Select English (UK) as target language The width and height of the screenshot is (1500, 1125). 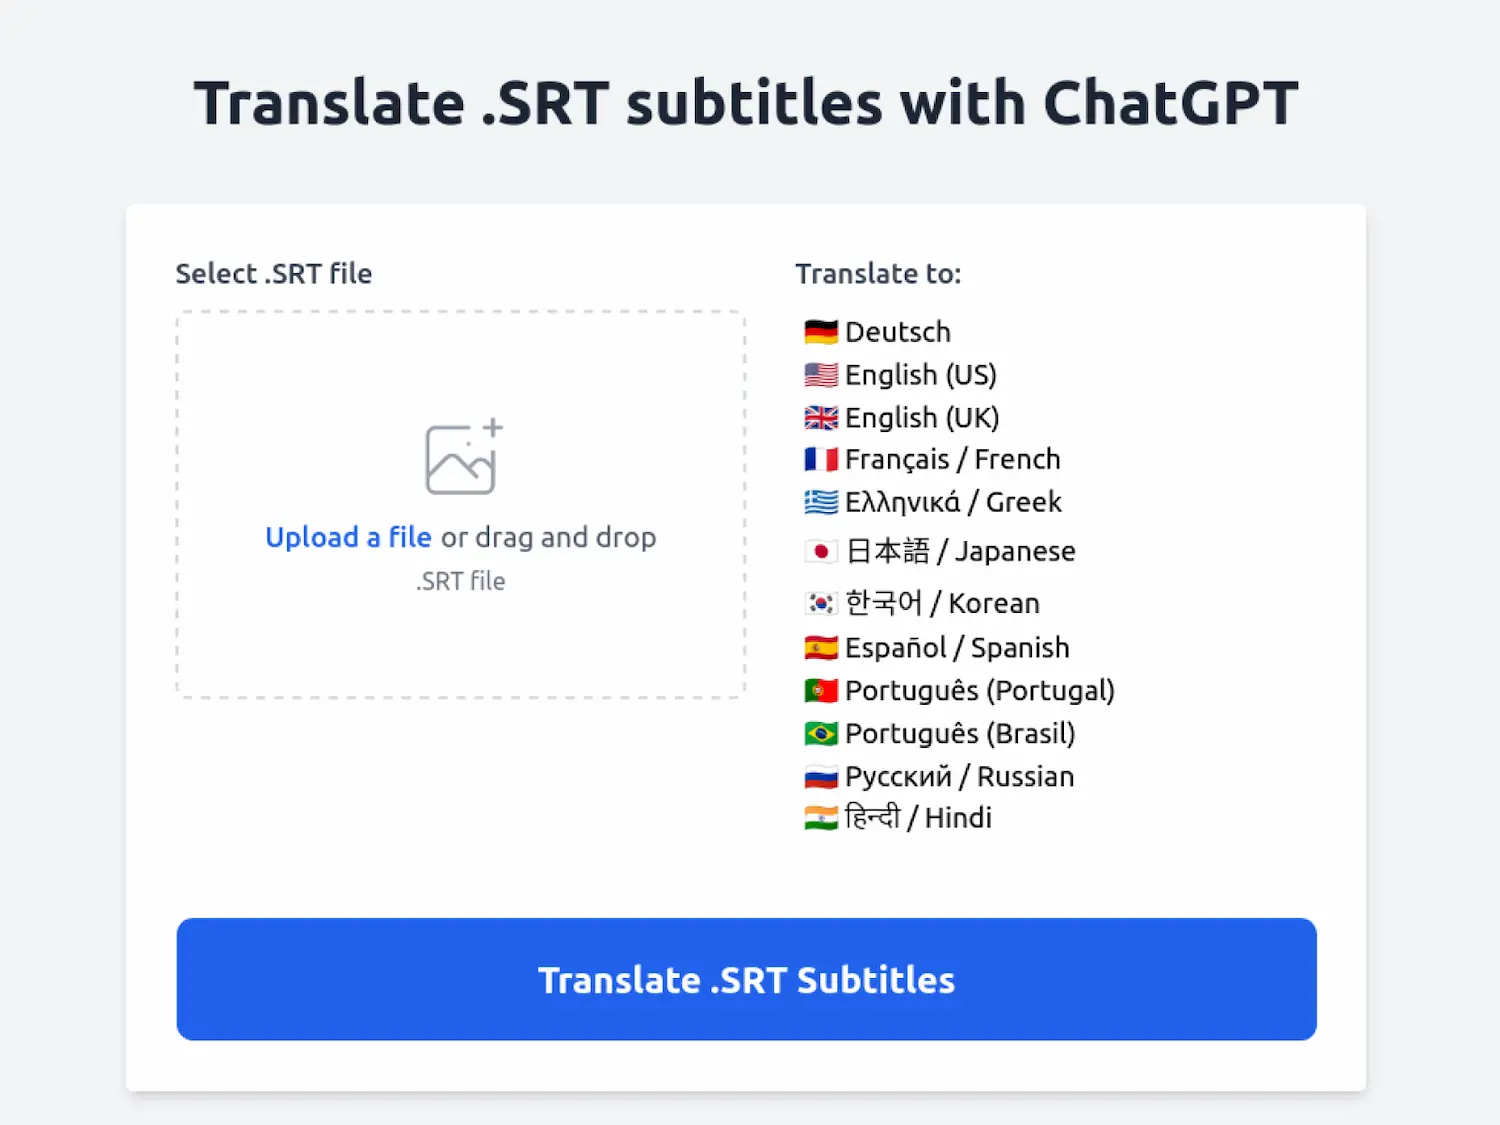pos(921,418)
